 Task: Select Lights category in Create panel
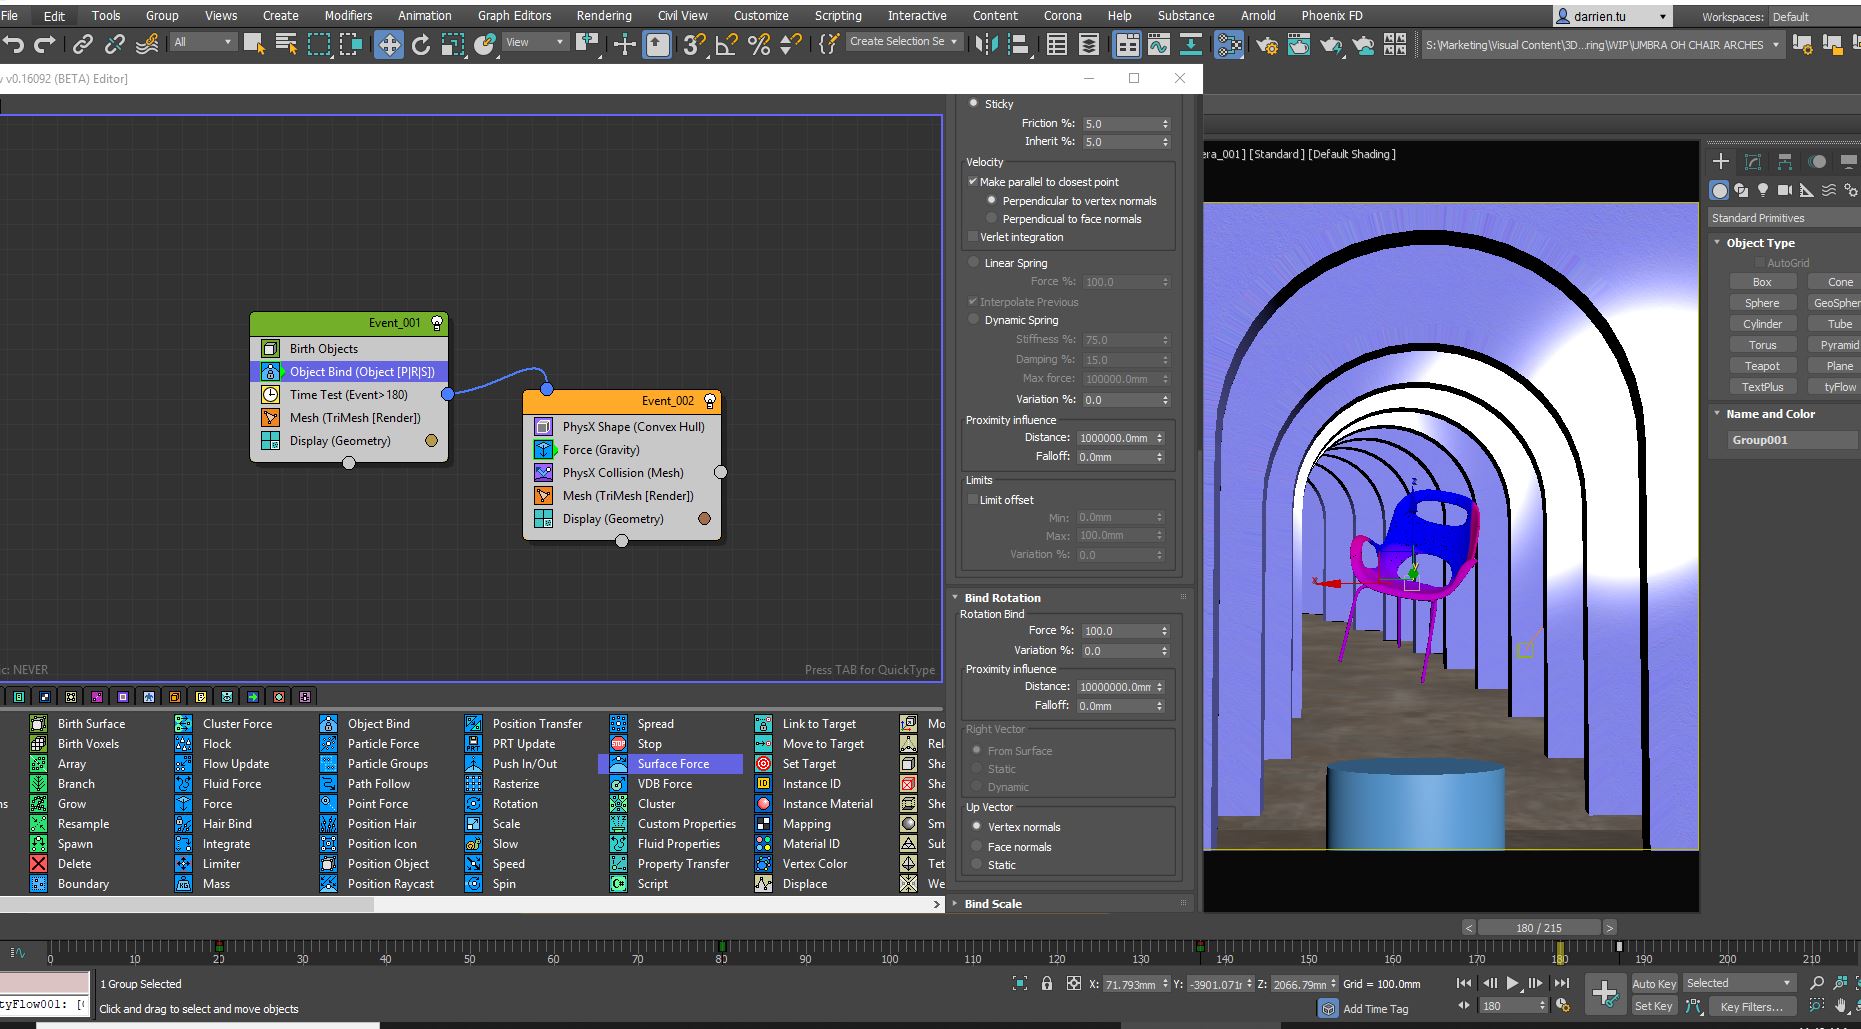(x=1763, y=190)
